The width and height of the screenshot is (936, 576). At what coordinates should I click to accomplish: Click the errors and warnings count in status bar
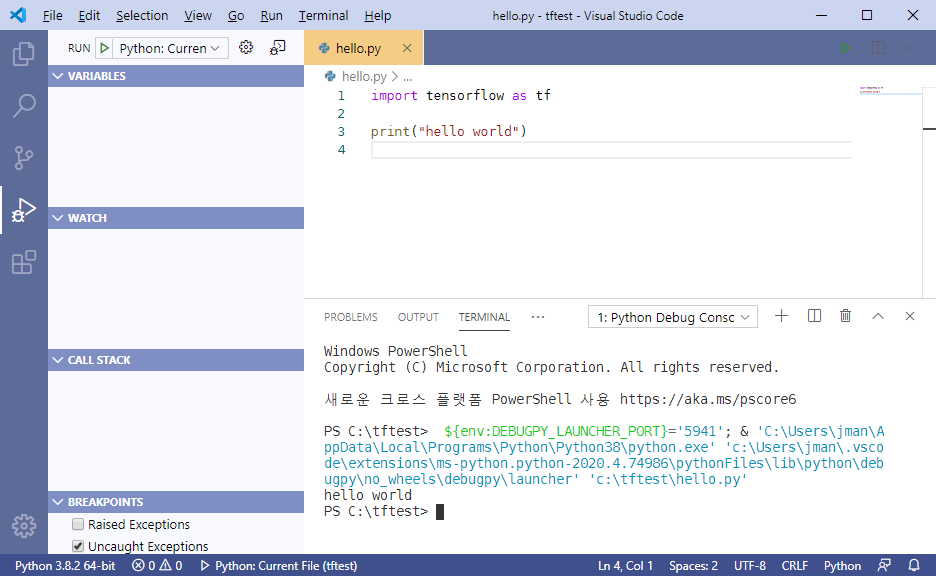point(157,565)
